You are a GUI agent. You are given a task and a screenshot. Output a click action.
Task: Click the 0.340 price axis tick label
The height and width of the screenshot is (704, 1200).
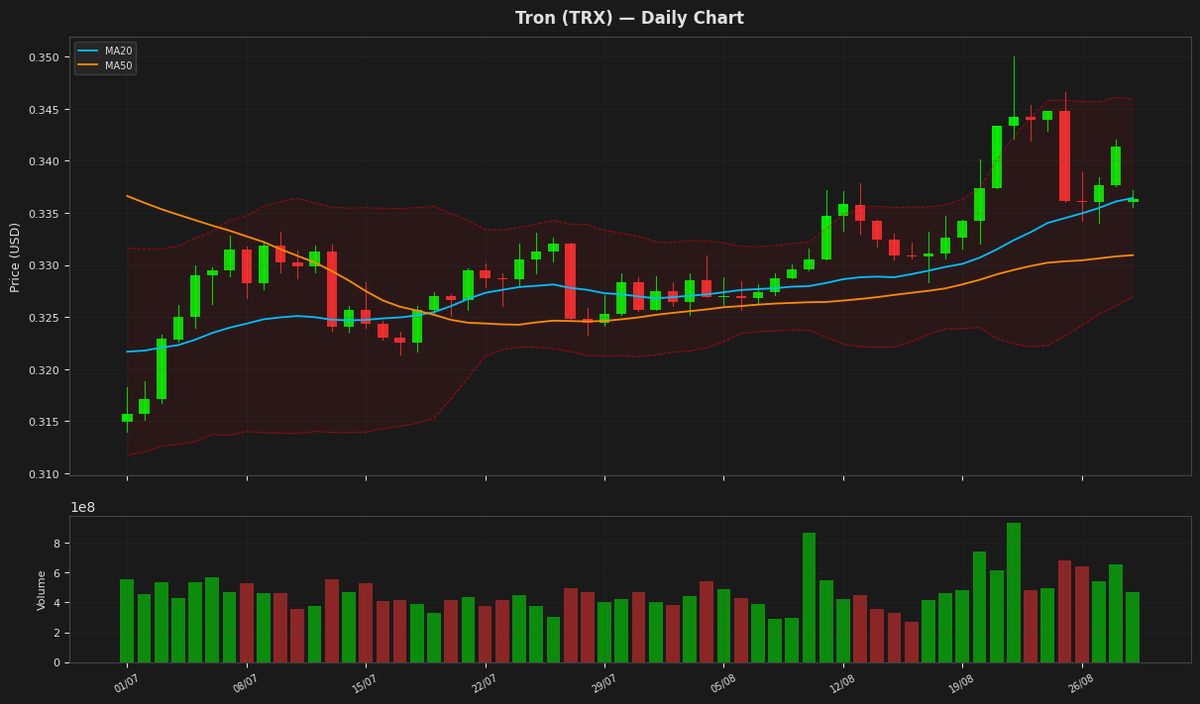[42, 162]
